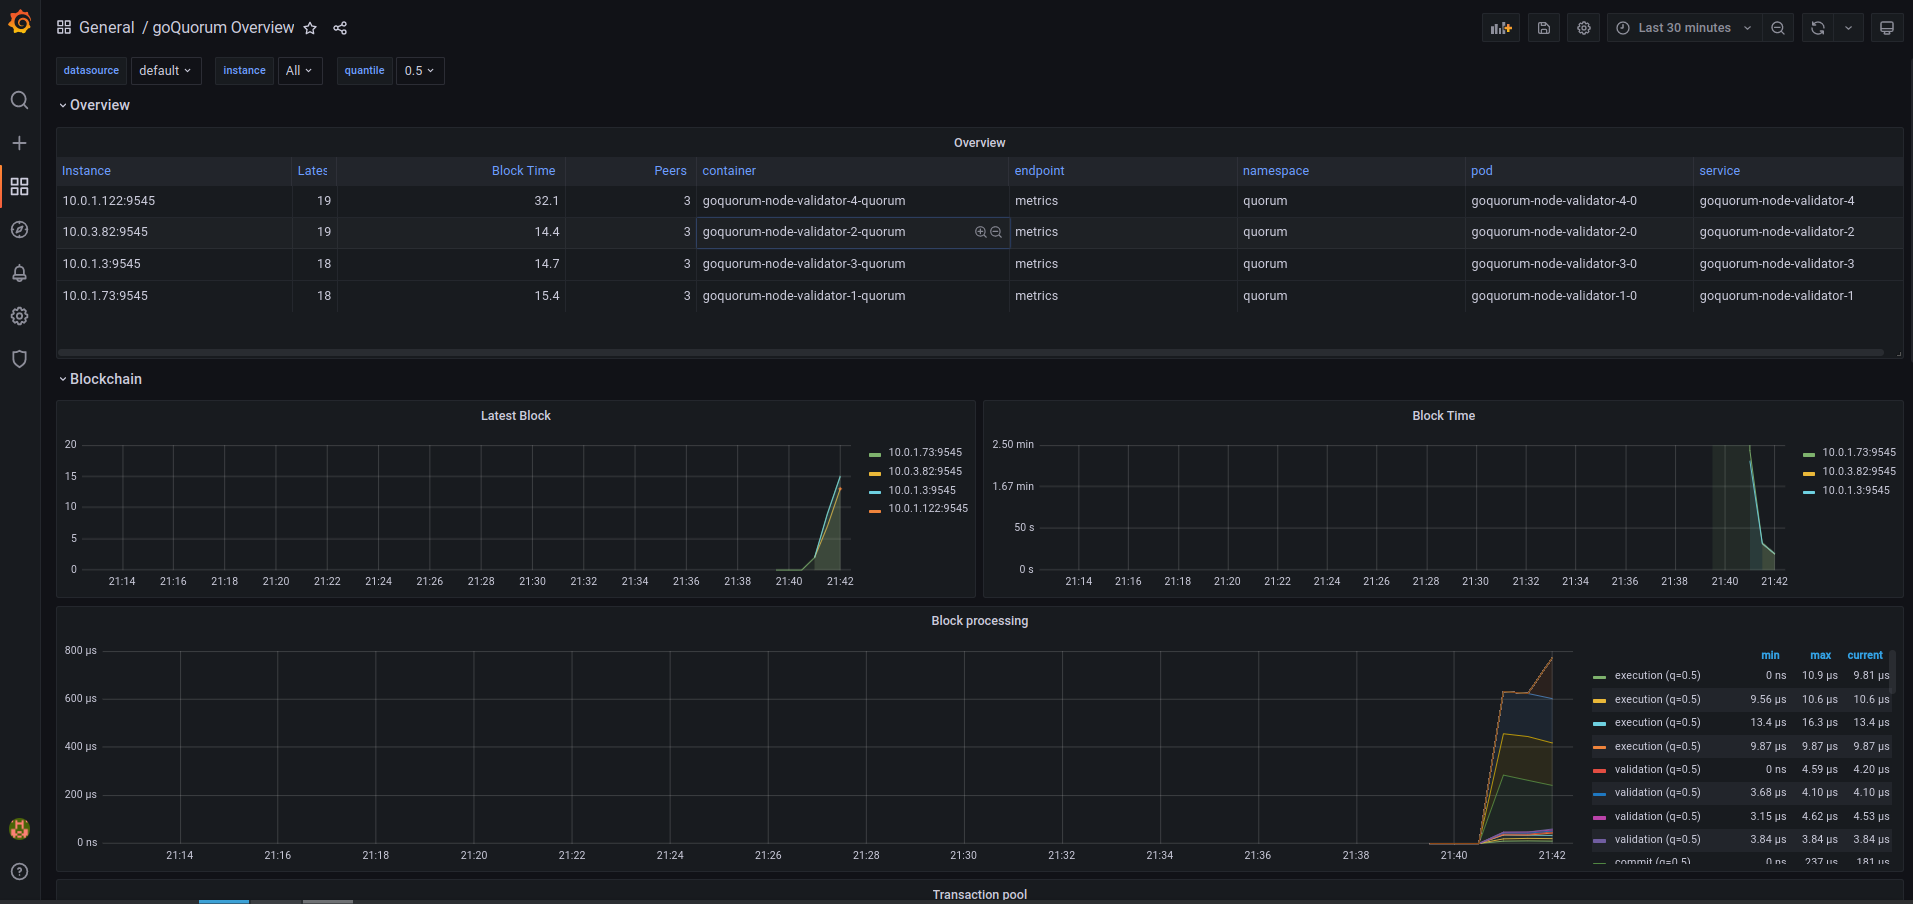Open the search dashboards icon in sidebar
The image size is (1913, 904).
19,100
